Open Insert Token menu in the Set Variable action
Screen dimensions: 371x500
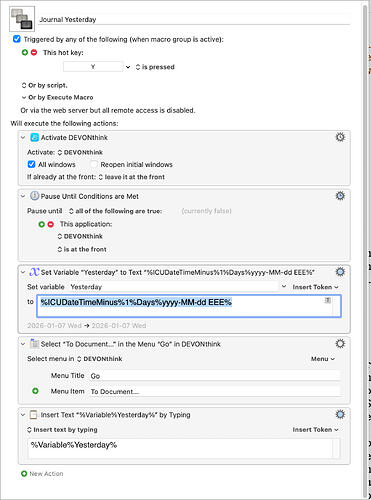pos(315,287)
